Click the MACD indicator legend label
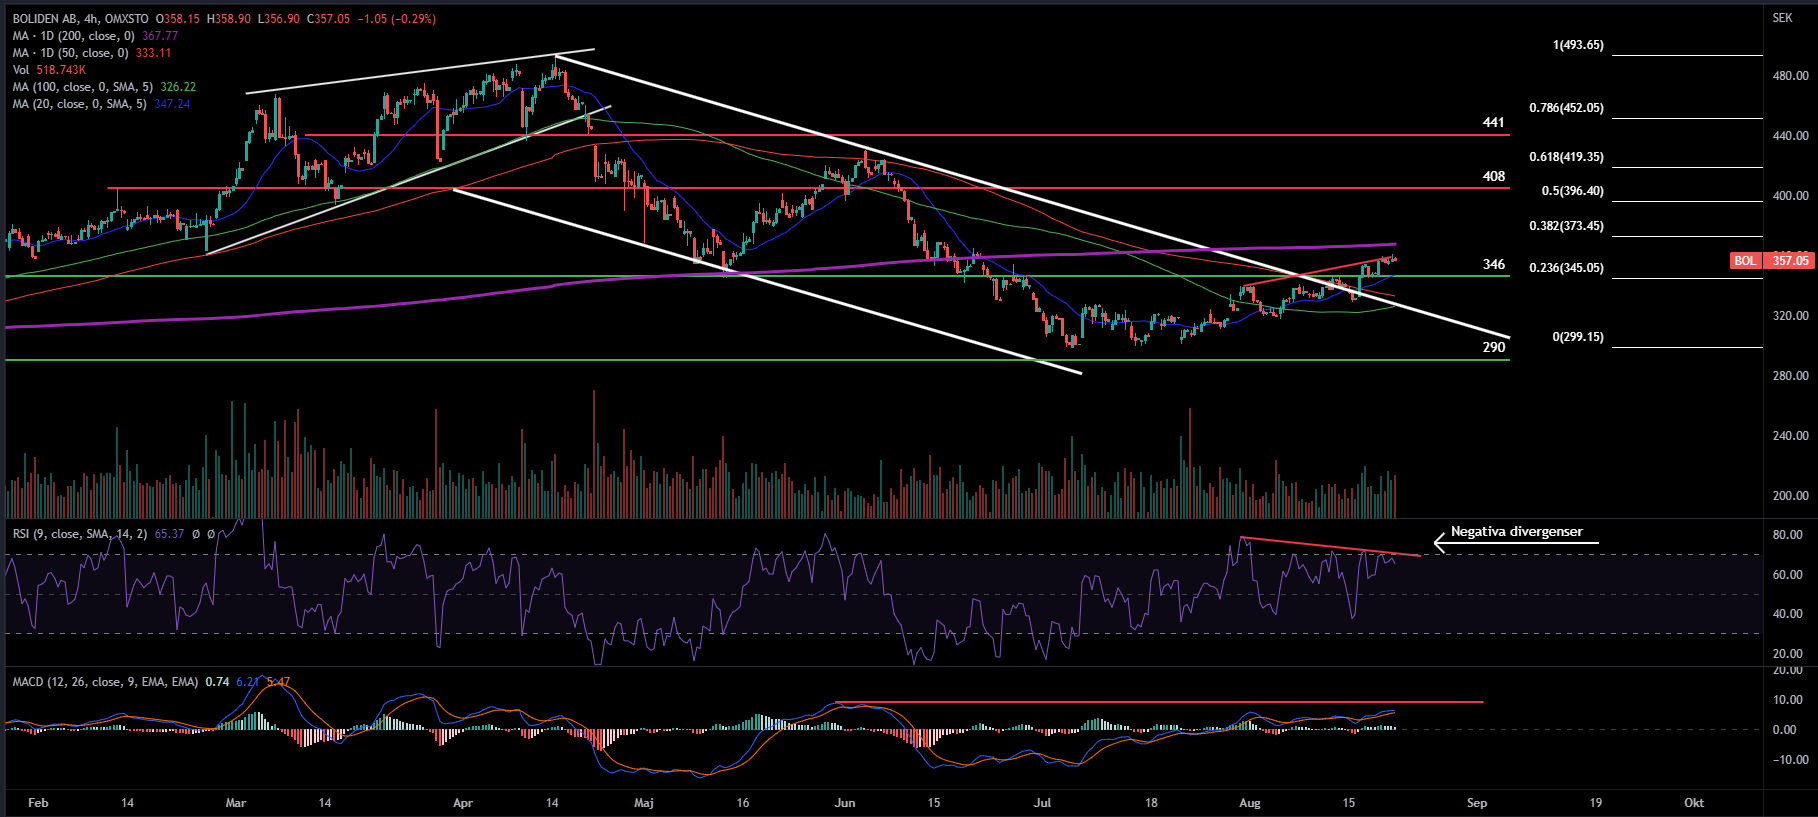The height and width of the screenshot is (817, 1818). 104,682
